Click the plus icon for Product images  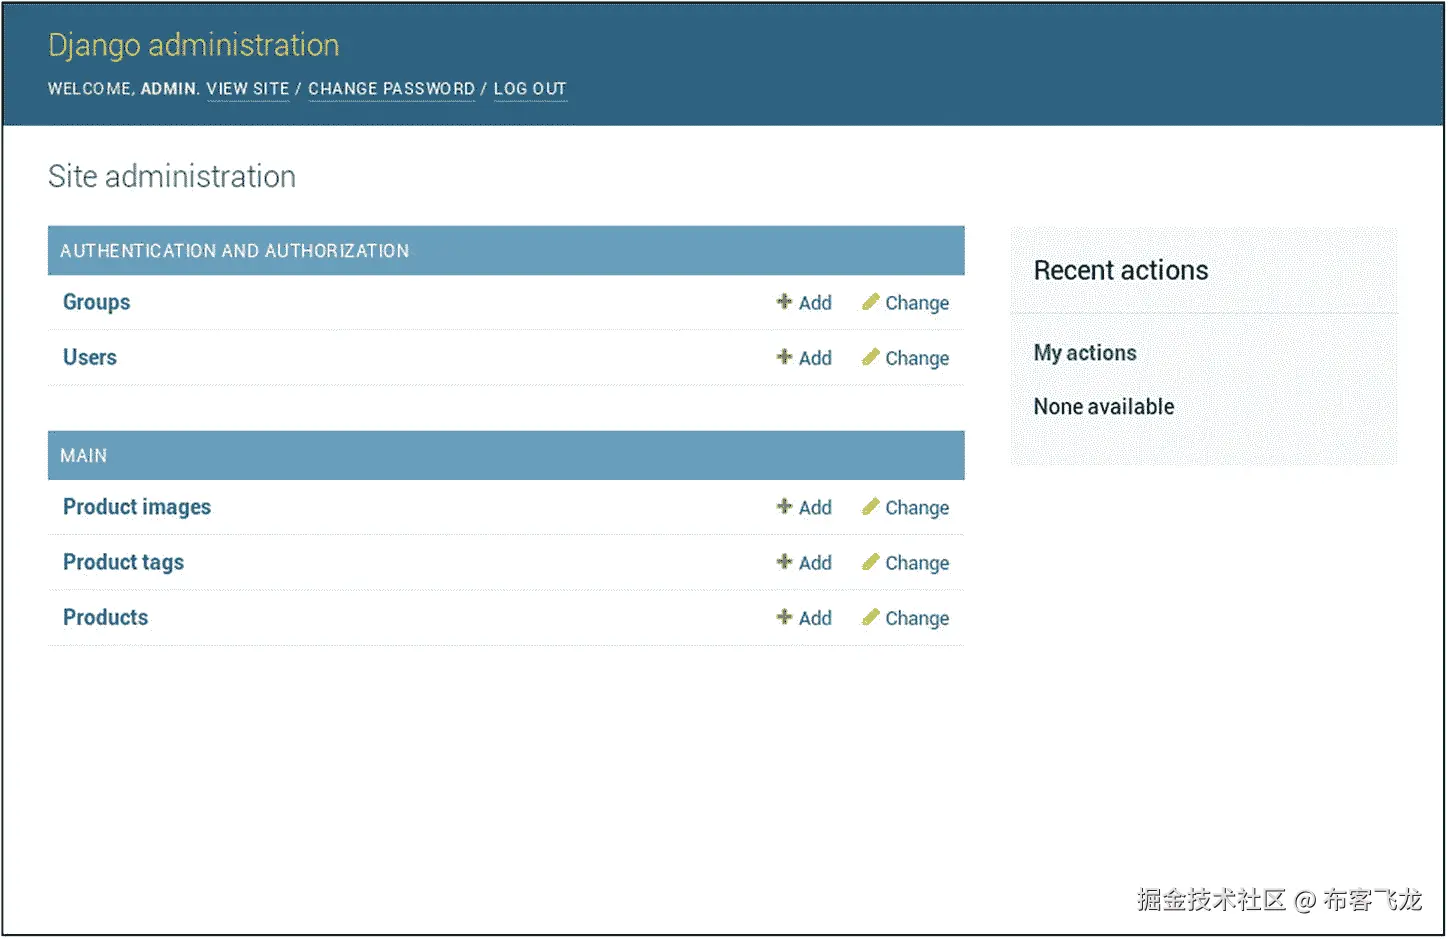coord(784,507)
